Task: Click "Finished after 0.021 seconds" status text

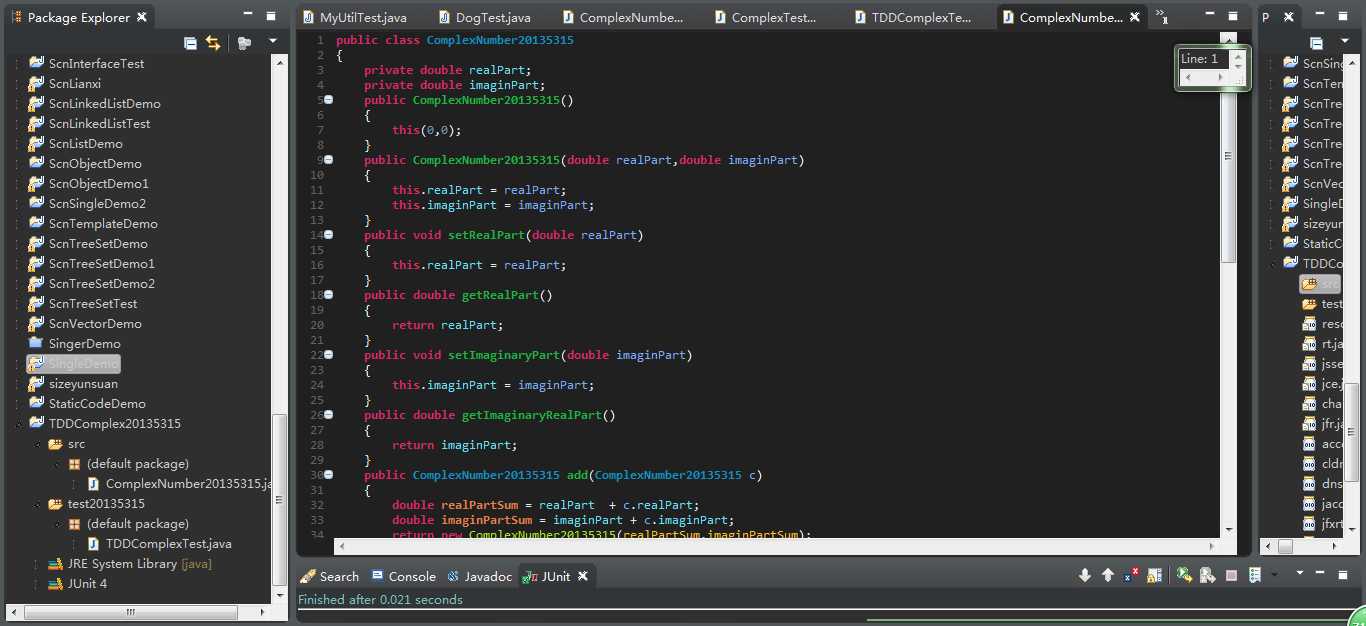Action: coord(380,600)
